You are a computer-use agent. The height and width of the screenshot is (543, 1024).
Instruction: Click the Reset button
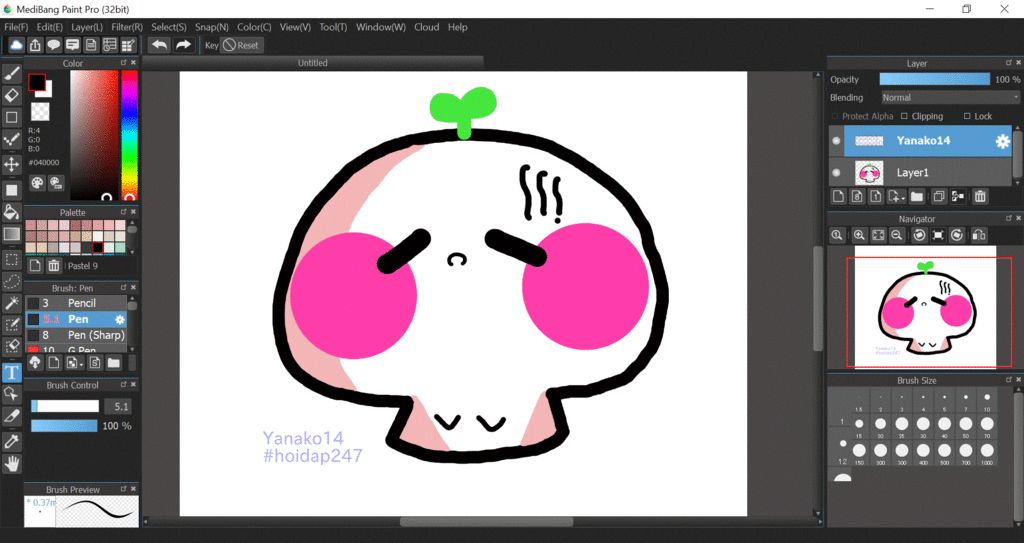[242, 45]
